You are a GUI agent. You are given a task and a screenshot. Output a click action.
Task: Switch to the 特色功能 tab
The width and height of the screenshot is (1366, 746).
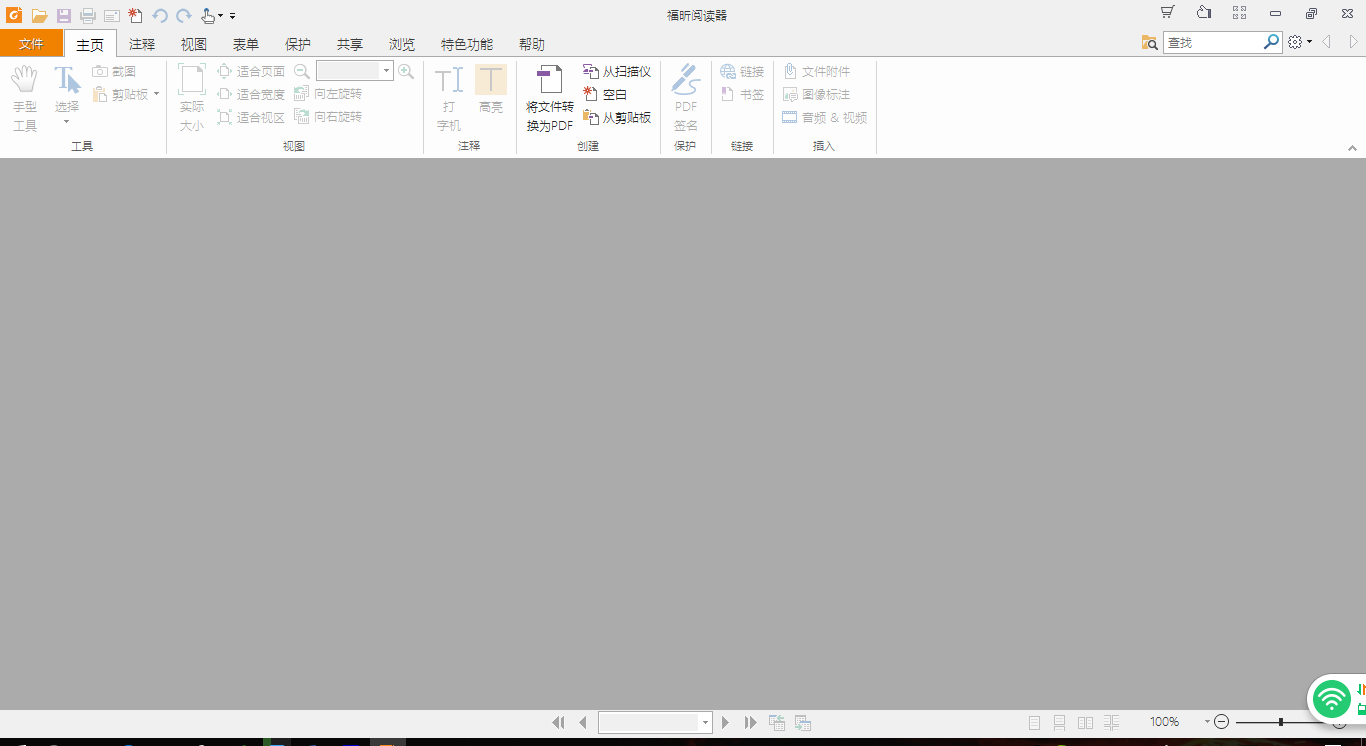coord(467,44)
